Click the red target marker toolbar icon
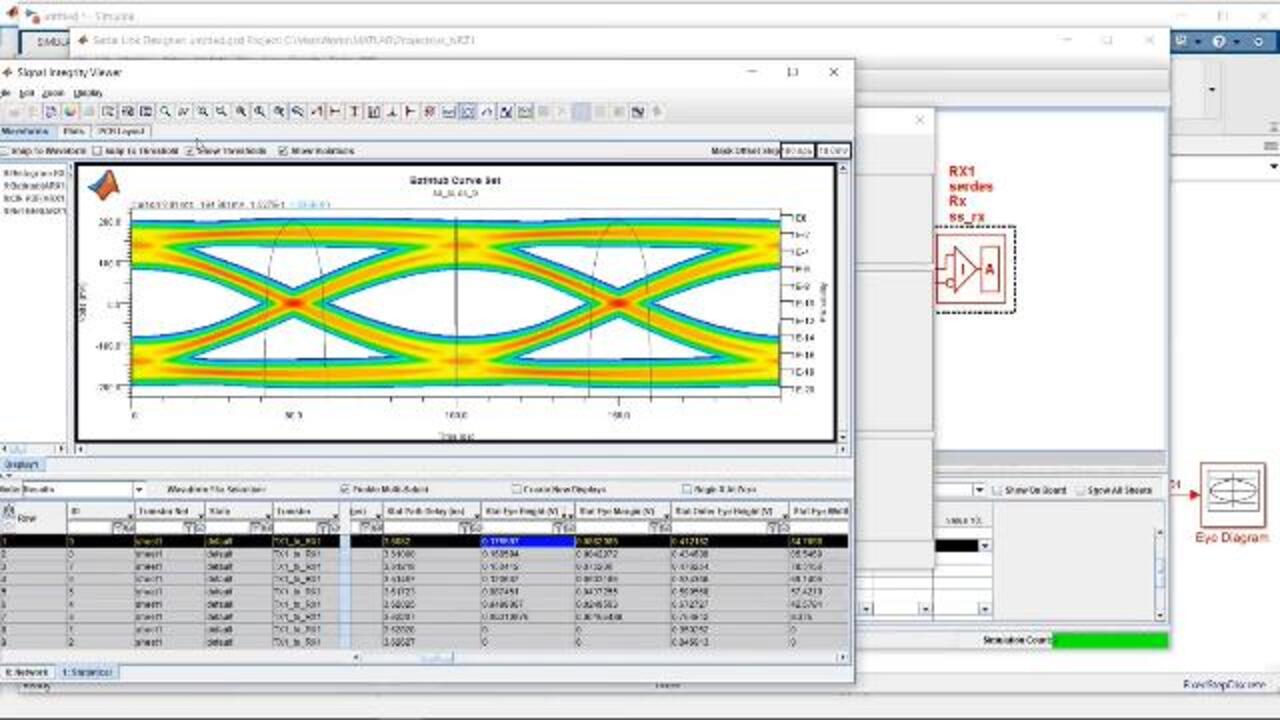 [x=429, y=112]
